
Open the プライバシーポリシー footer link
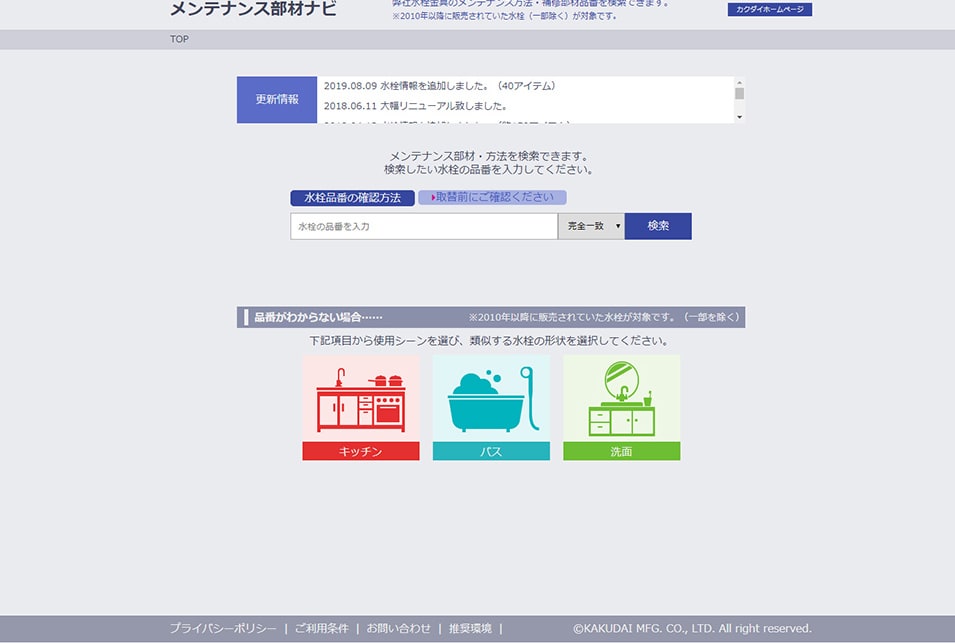coord(223,628)
